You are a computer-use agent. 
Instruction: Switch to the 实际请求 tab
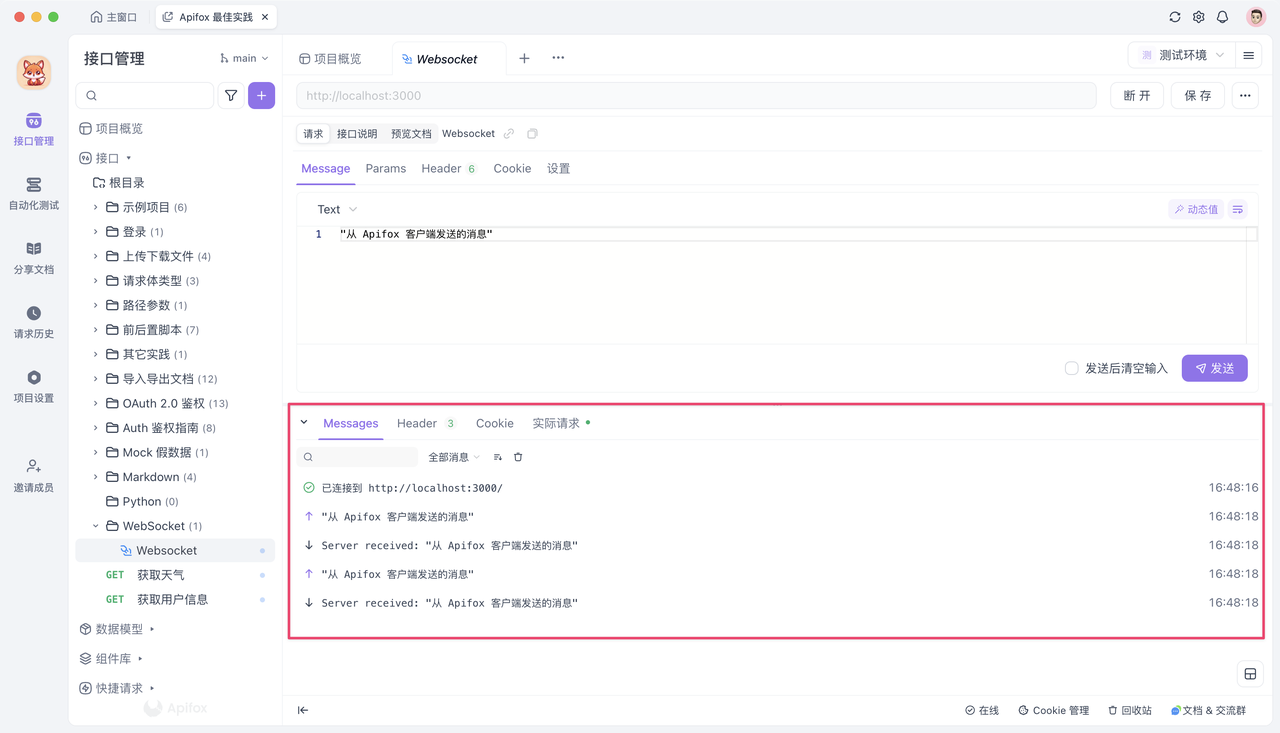tap(561, 423)
